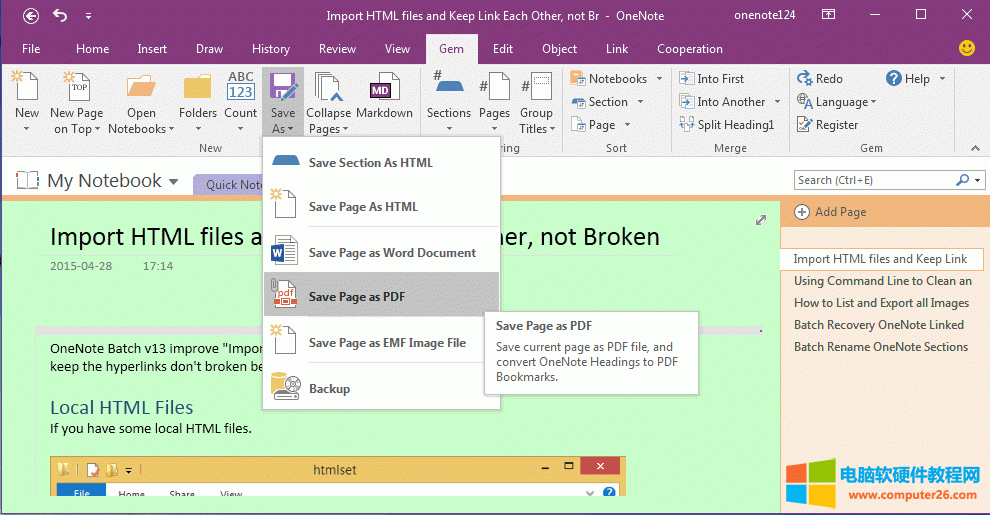Click the Pages numbering icon
The height and width of the screenshot is (515, 990).
click(494, 86)
